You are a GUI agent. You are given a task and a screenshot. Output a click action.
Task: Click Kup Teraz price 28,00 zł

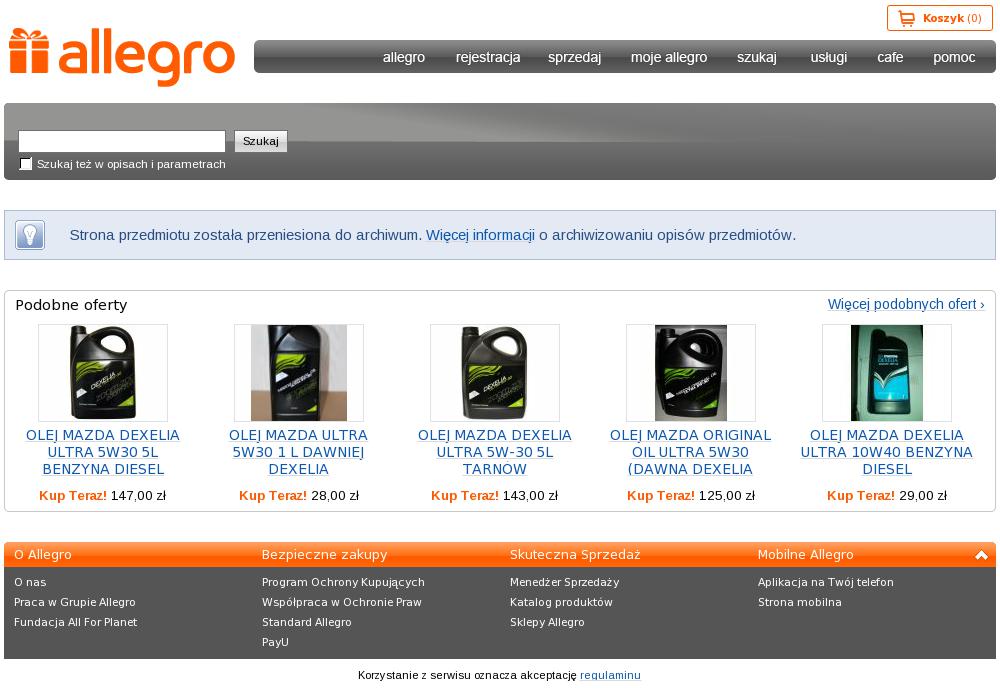click(x=298, y=495)
